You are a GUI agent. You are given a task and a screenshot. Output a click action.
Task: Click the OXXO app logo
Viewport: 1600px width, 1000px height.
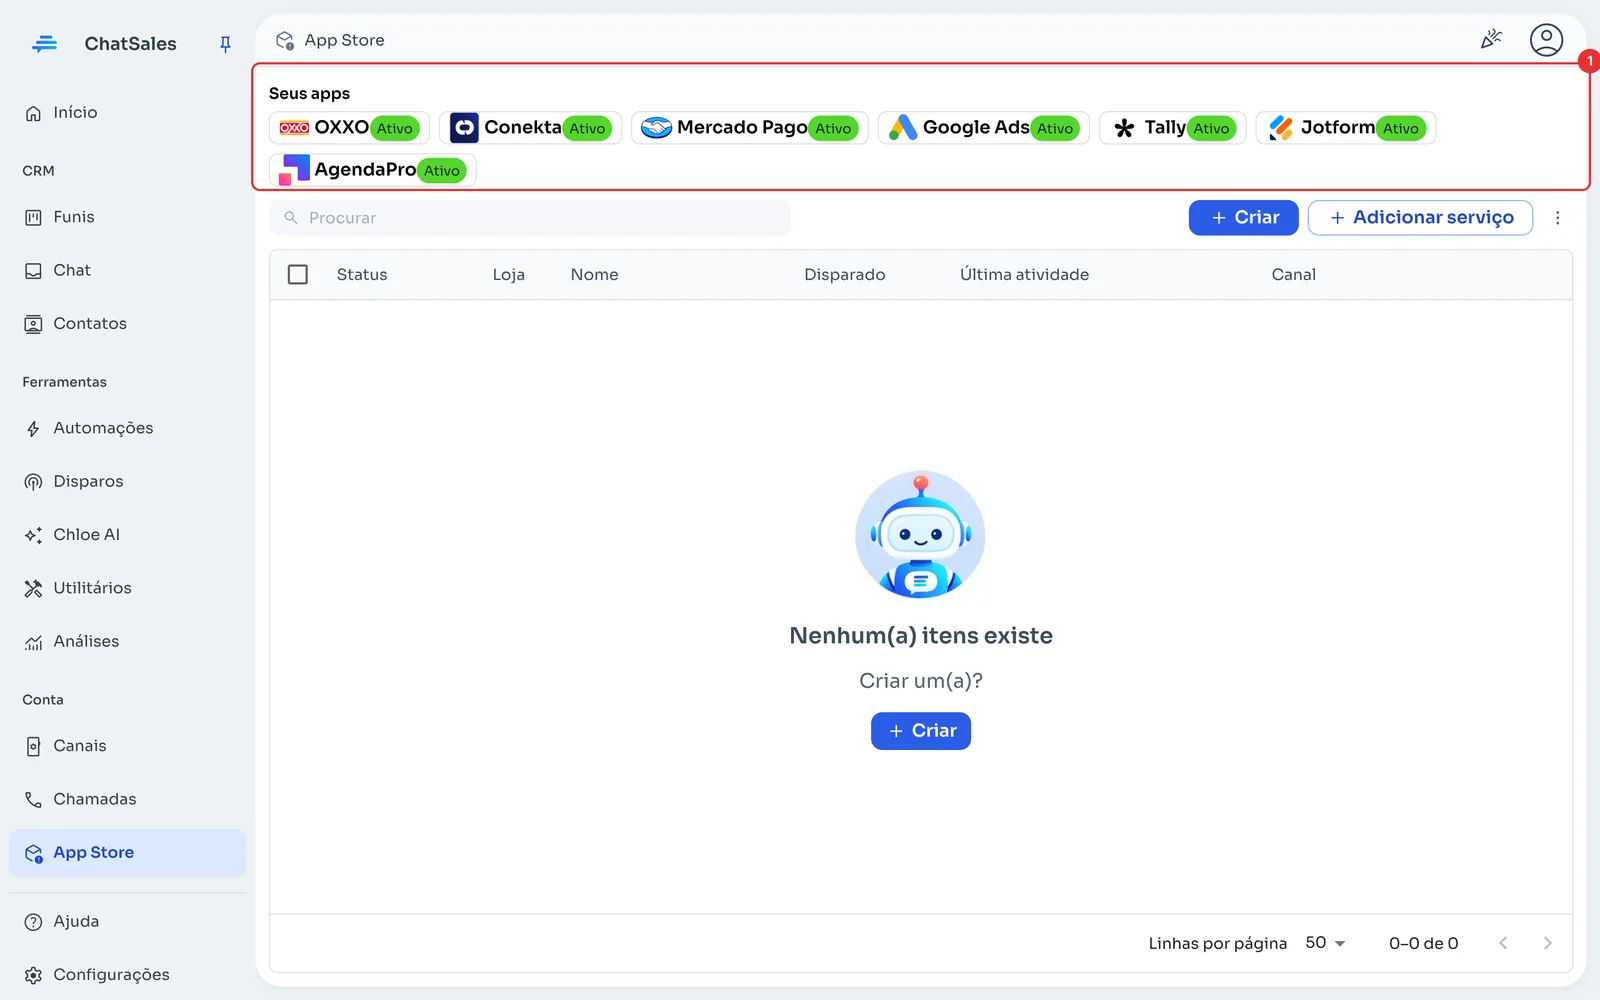pos(294,128)
